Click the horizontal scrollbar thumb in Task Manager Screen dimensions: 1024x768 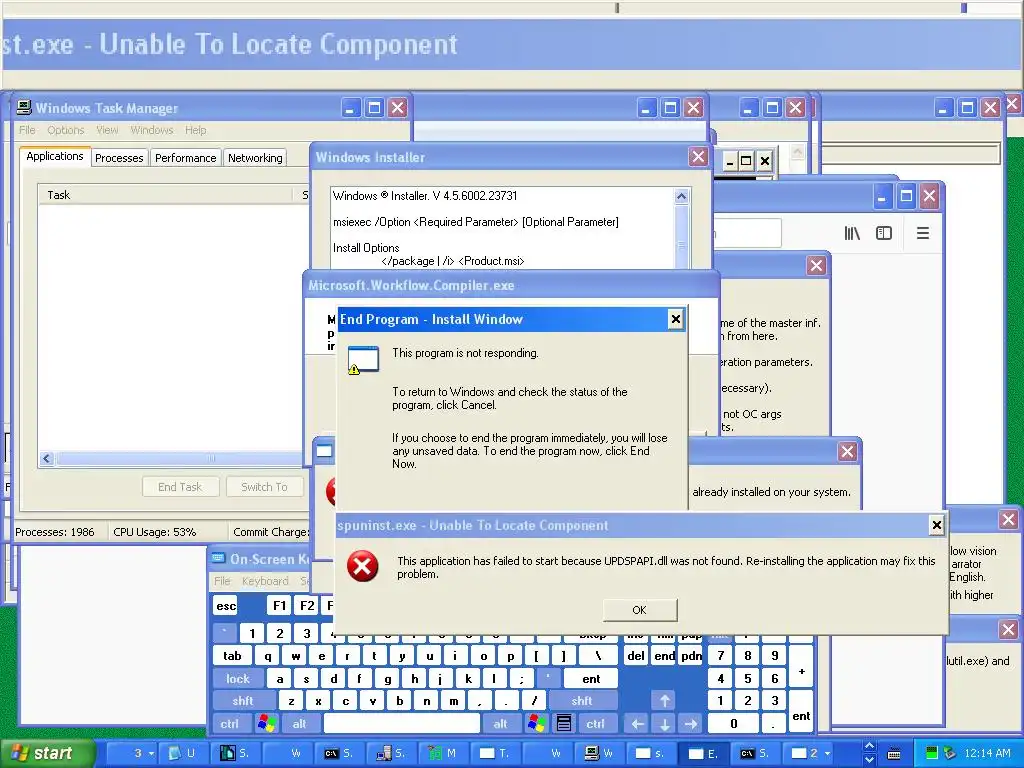coord(180,458)
